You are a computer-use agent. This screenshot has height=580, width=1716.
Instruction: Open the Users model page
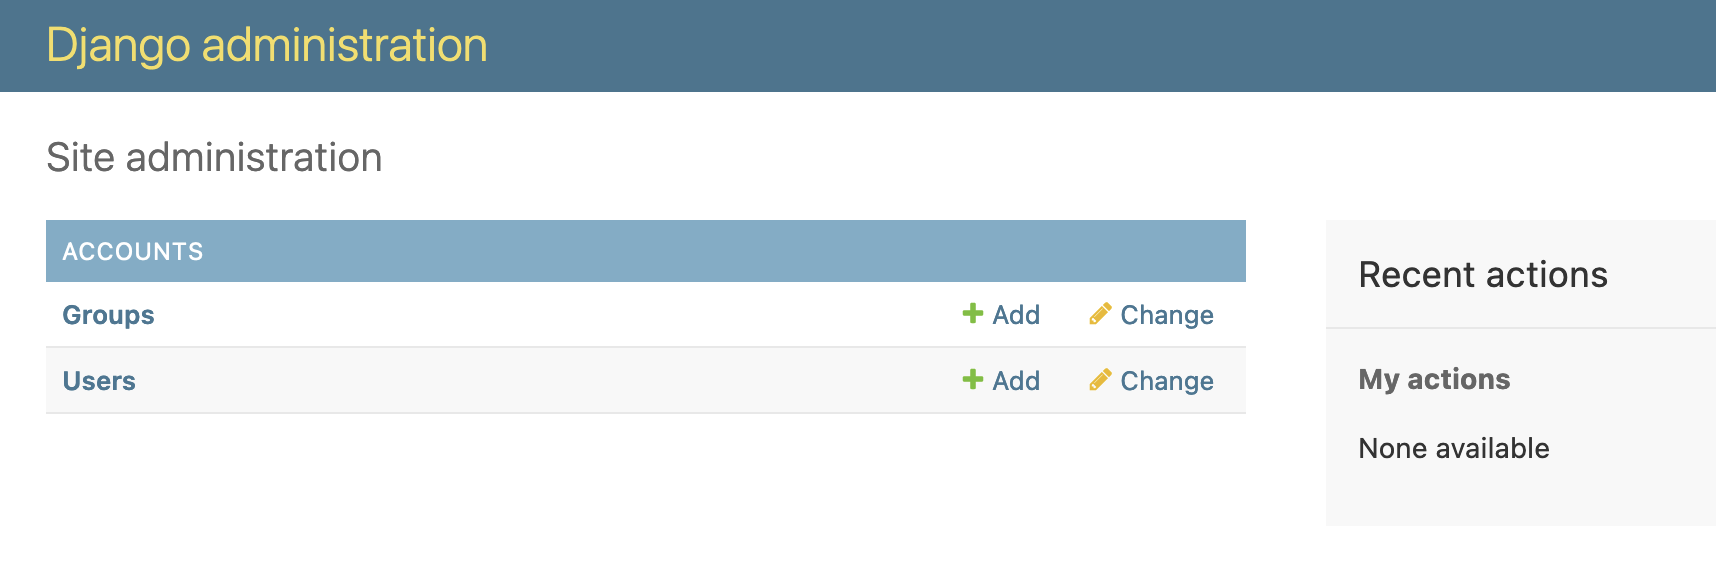click(x=99, y=380)
